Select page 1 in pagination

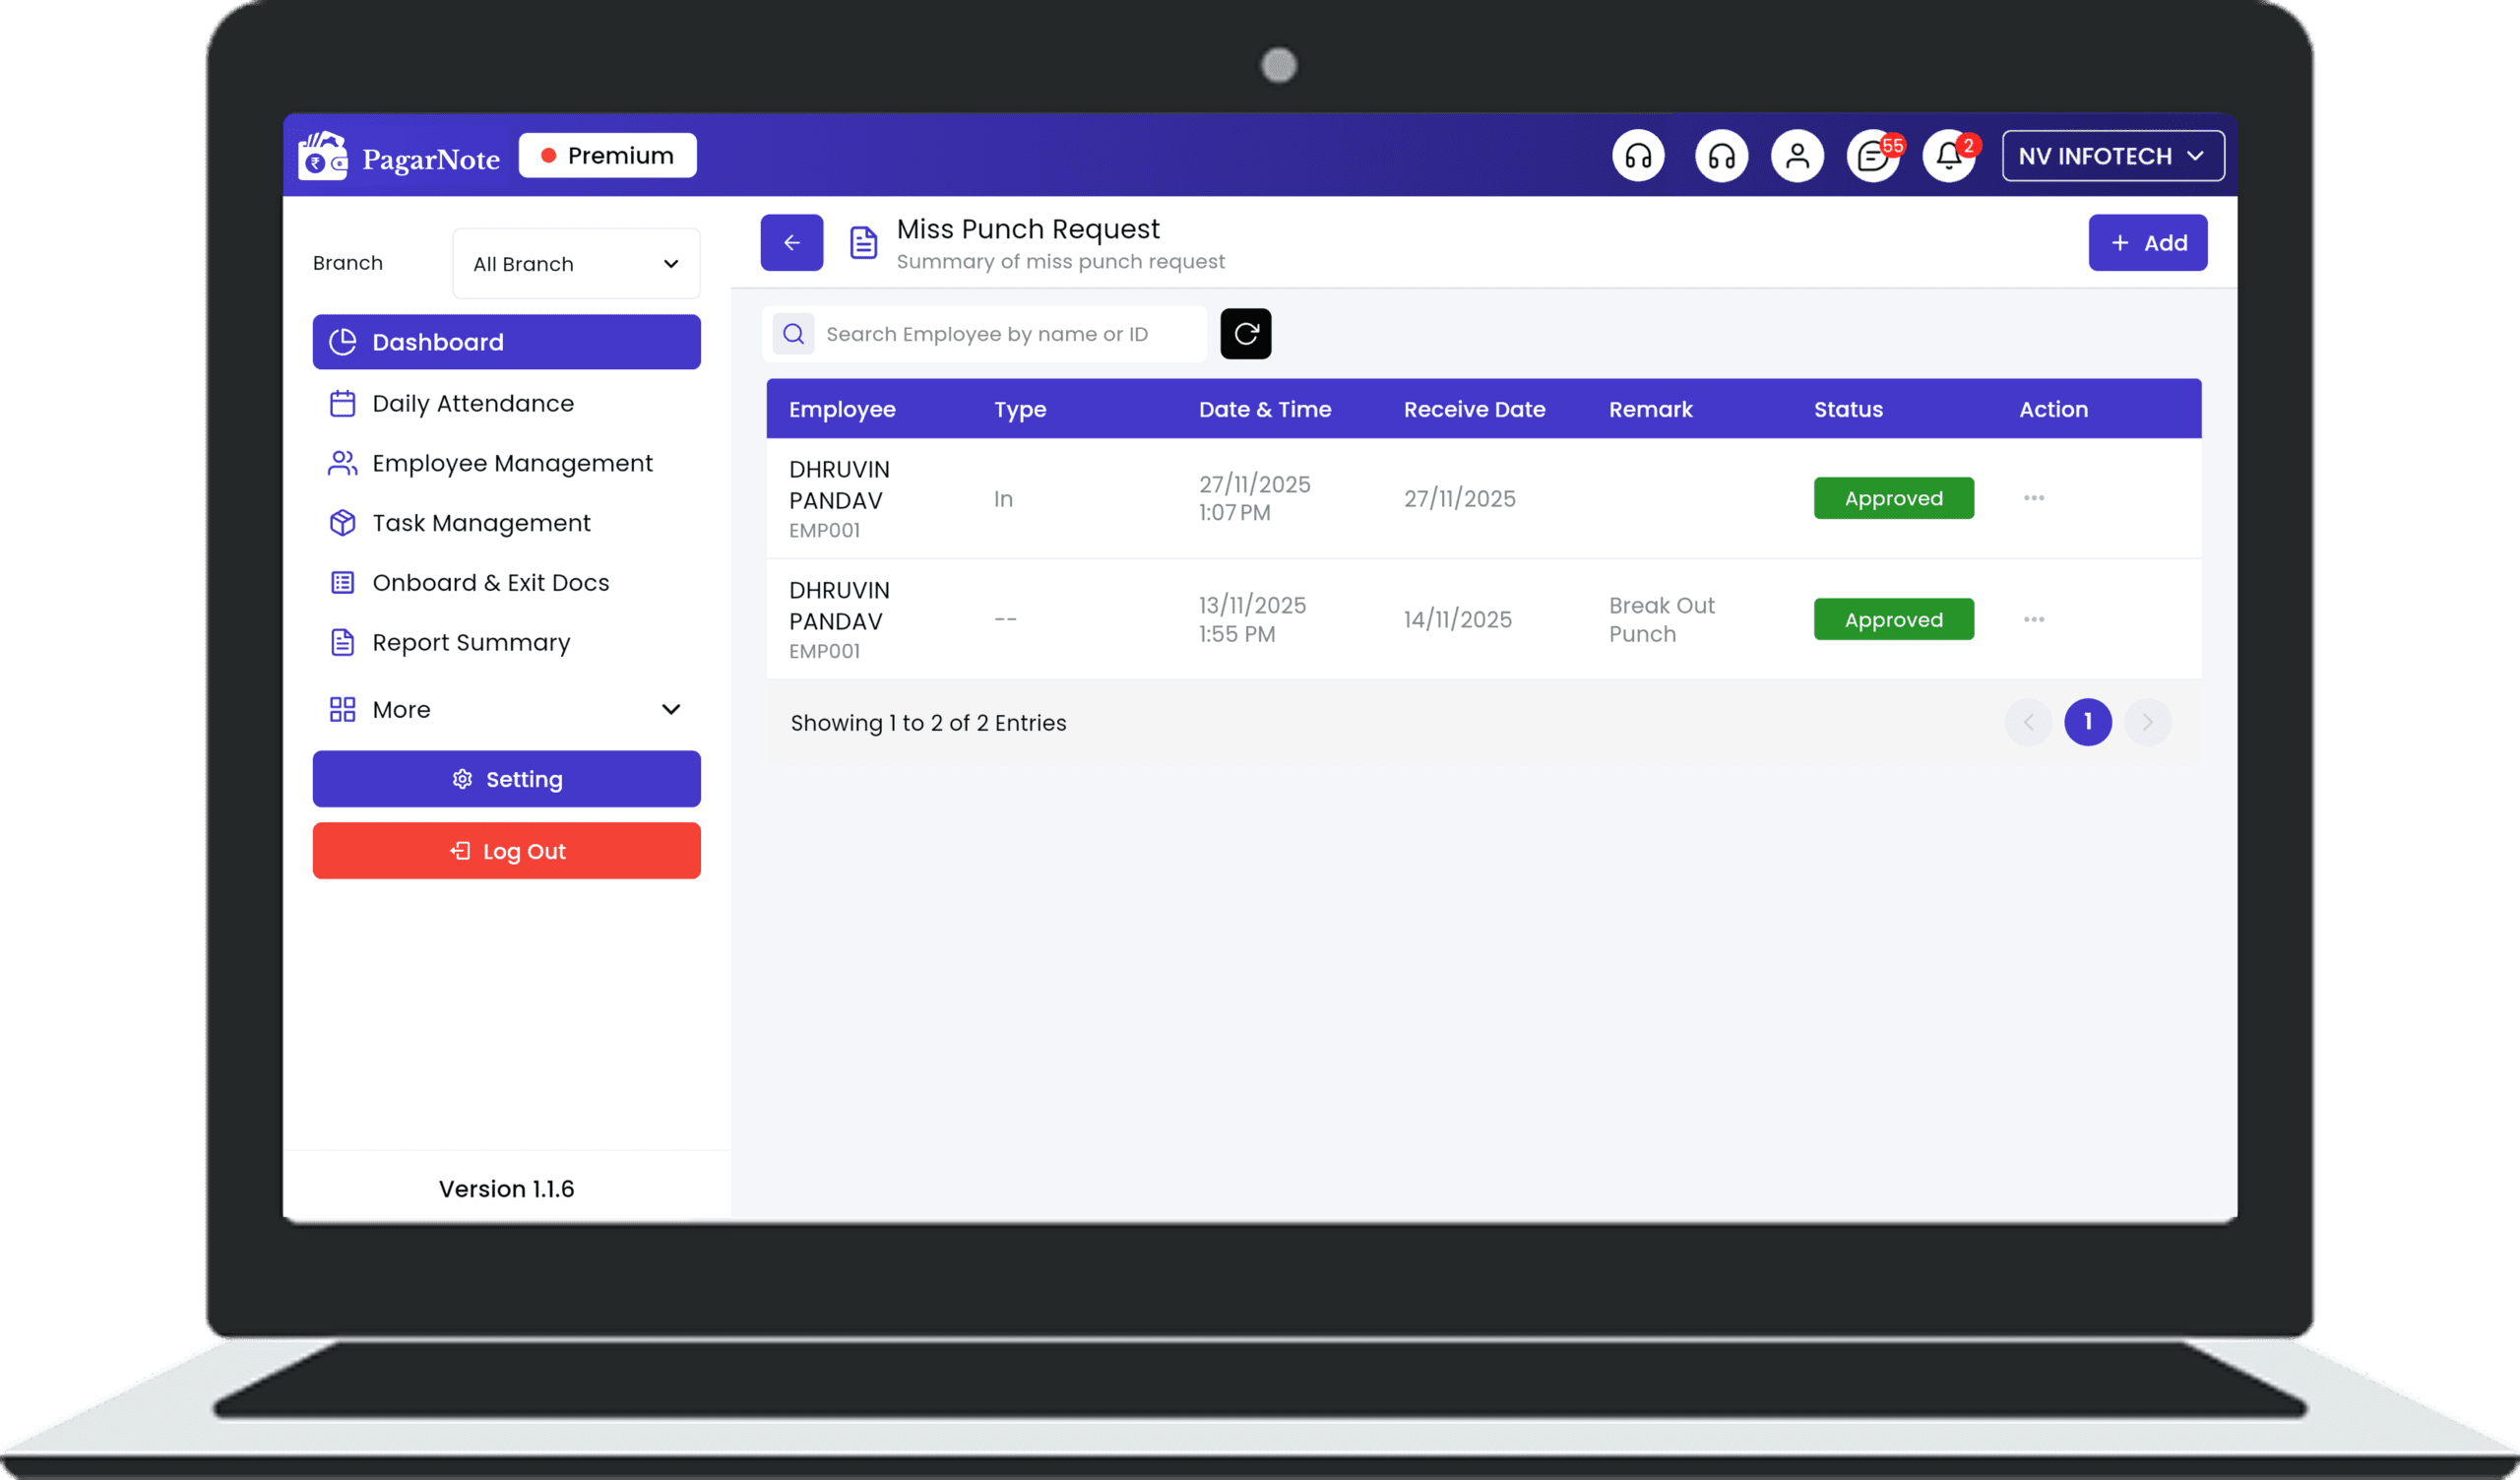(2088, 722)
